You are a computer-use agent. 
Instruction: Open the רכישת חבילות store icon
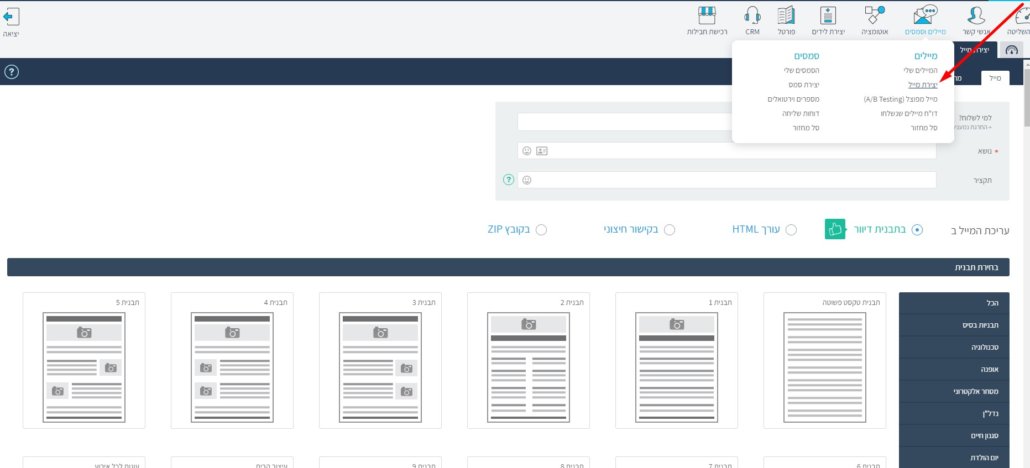(x=707, y=15)
